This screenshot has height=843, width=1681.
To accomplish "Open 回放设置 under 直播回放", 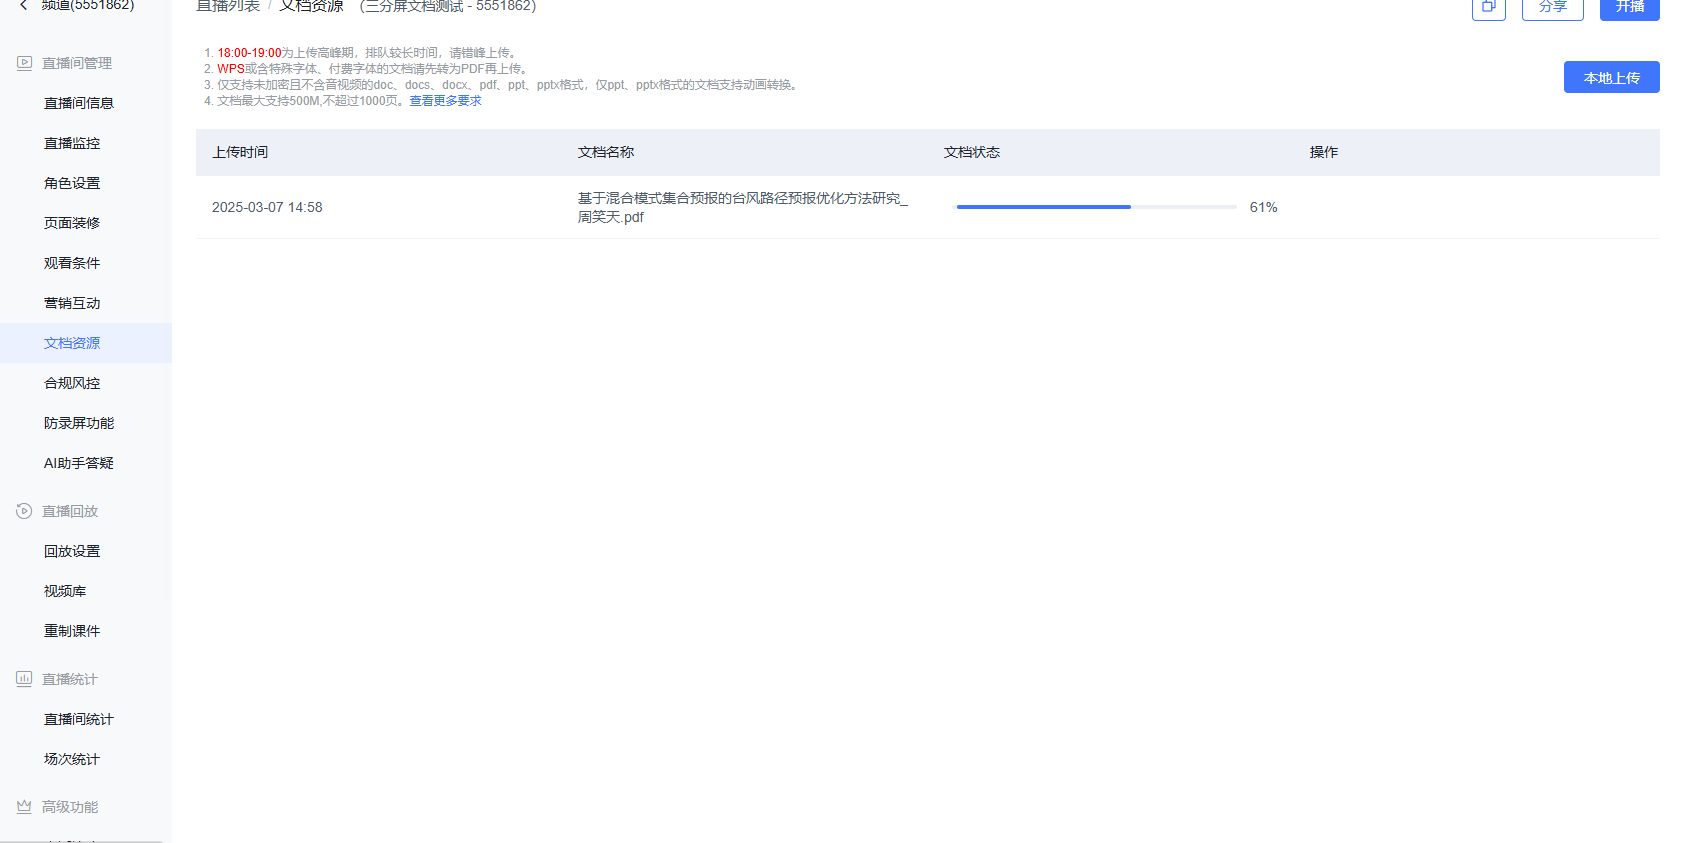I will point(72,551).
